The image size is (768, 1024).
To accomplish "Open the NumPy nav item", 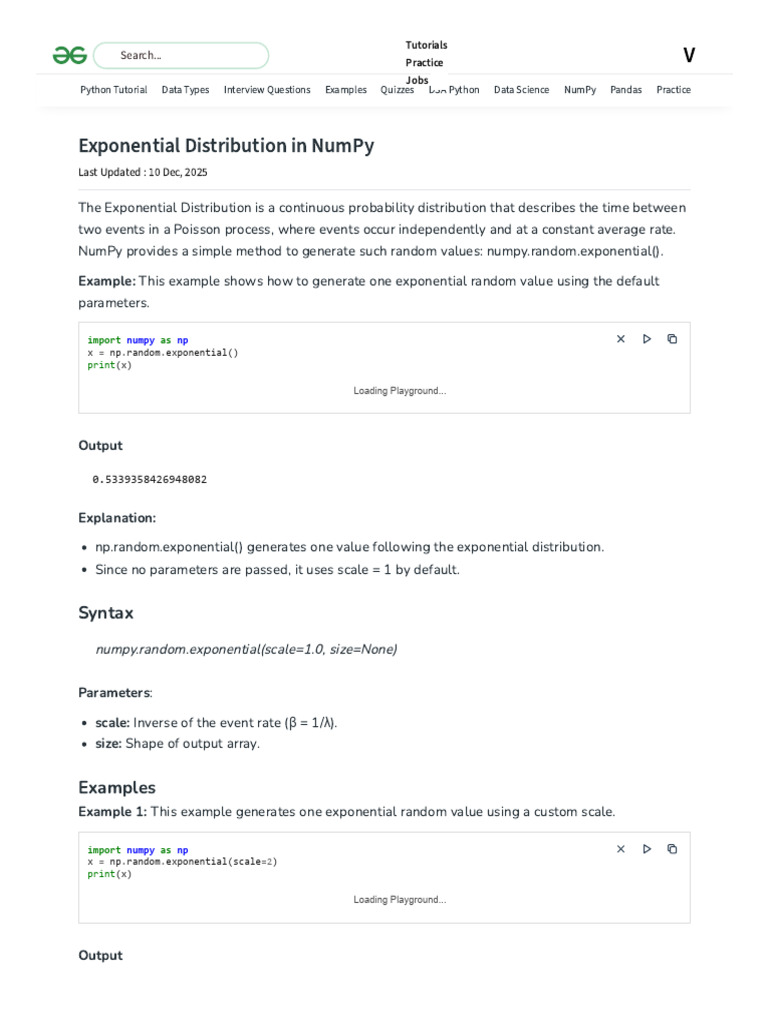I will [x=580, y=90].
